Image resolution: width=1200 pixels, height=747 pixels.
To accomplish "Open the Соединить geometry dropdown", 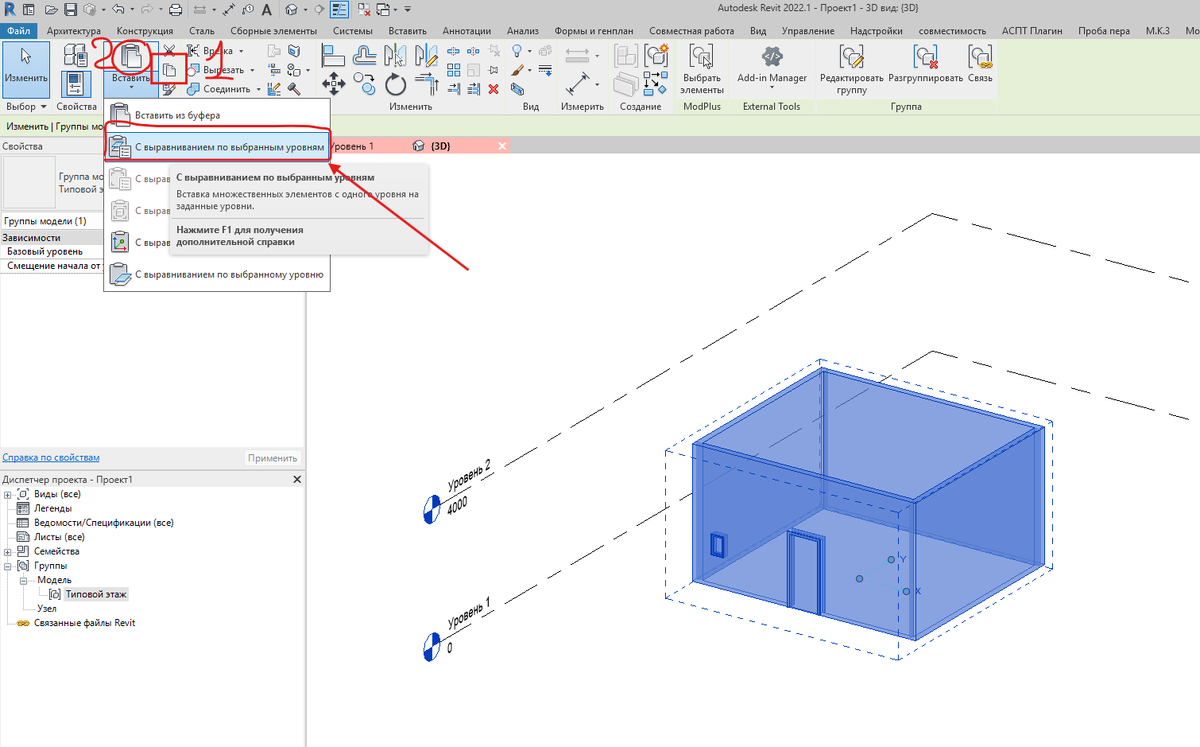I will tap(259, 88).
